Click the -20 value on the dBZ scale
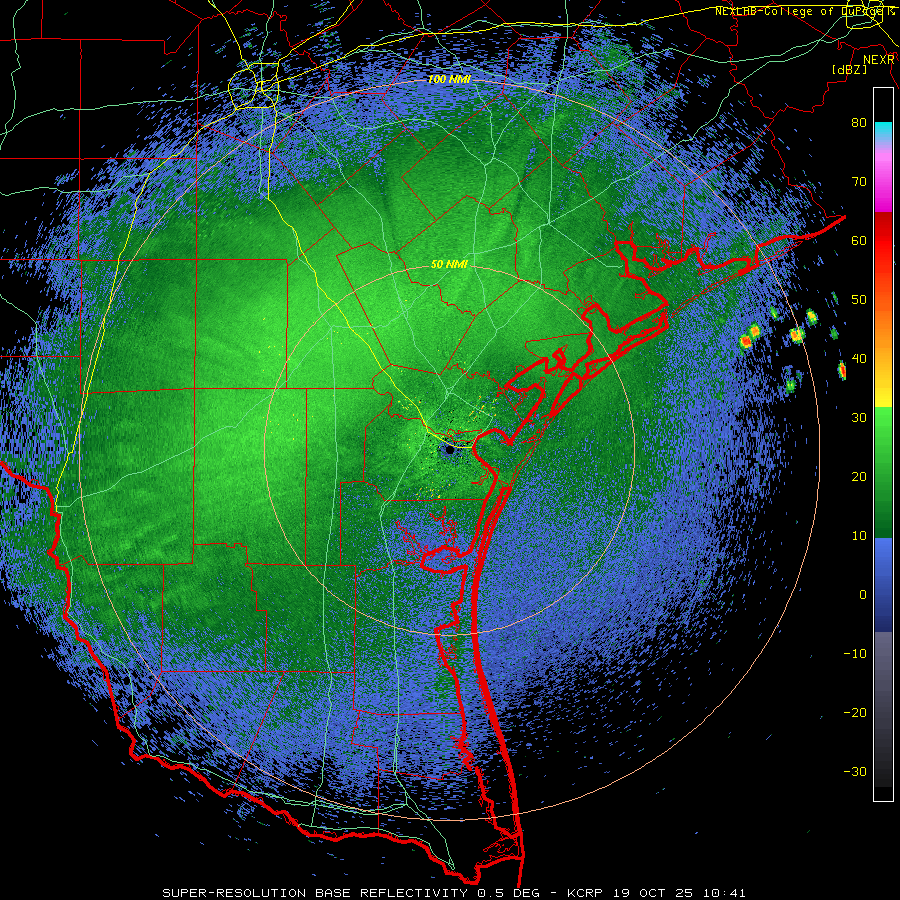 855,712
